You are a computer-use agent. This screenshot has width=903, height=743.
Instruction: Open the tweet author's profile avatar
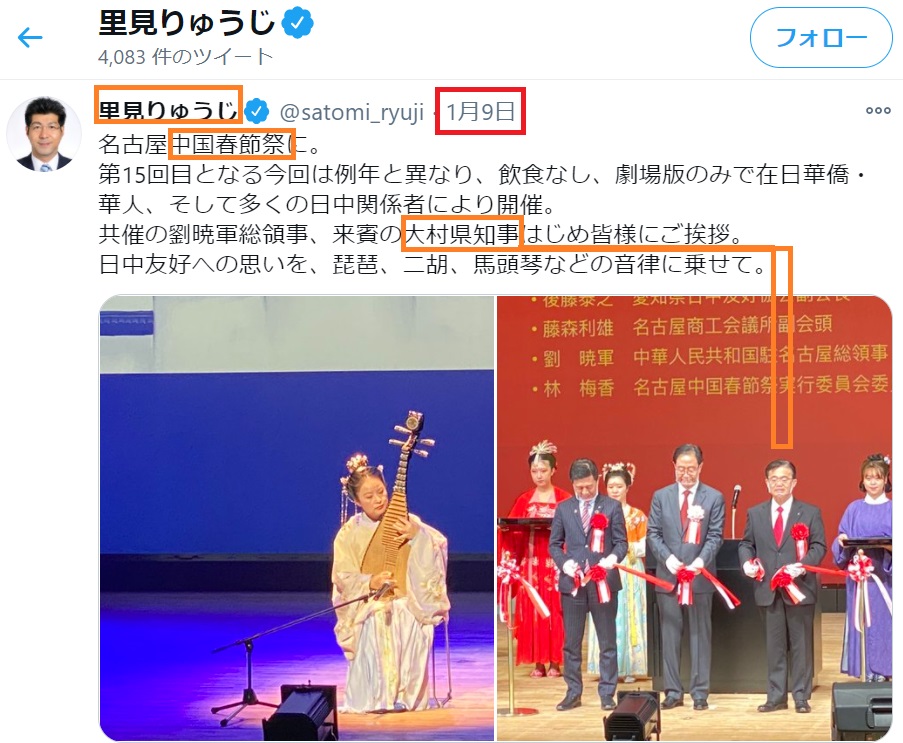(x=44, y=134)
